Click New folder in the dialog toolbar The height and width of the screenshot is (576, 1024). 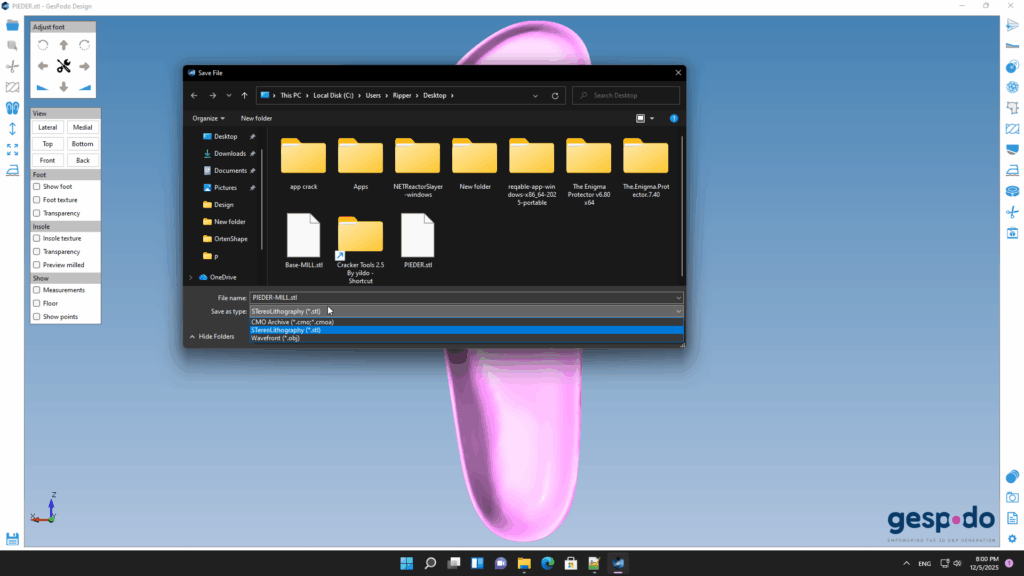(x=256, y=118)
